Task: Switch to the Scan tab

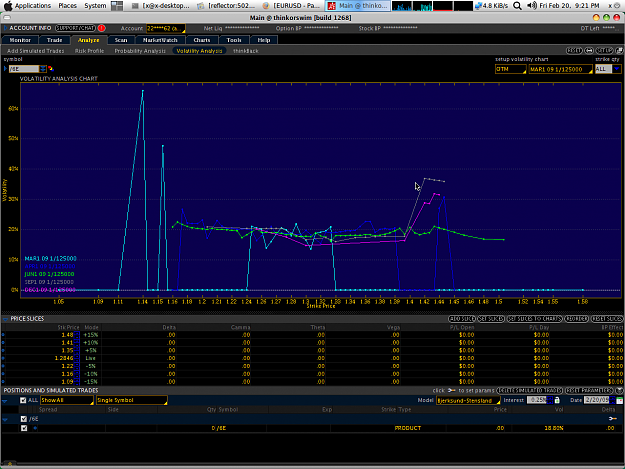Action: pyautogui.click(x=121, y=40)
